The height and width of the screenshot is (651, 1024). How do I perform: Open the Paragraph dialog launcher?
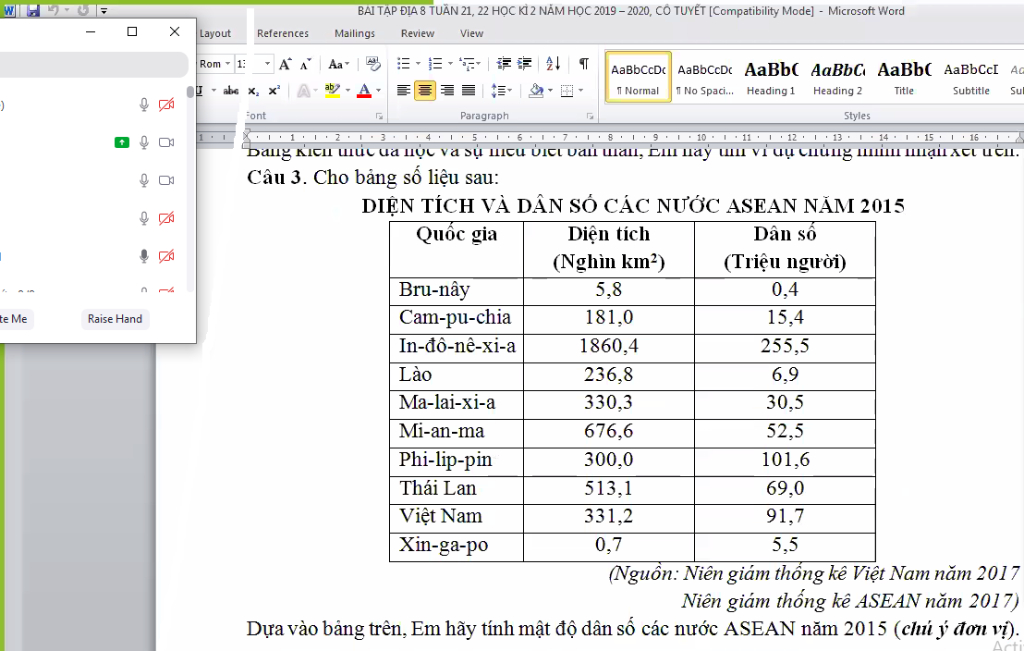point(590,116)
